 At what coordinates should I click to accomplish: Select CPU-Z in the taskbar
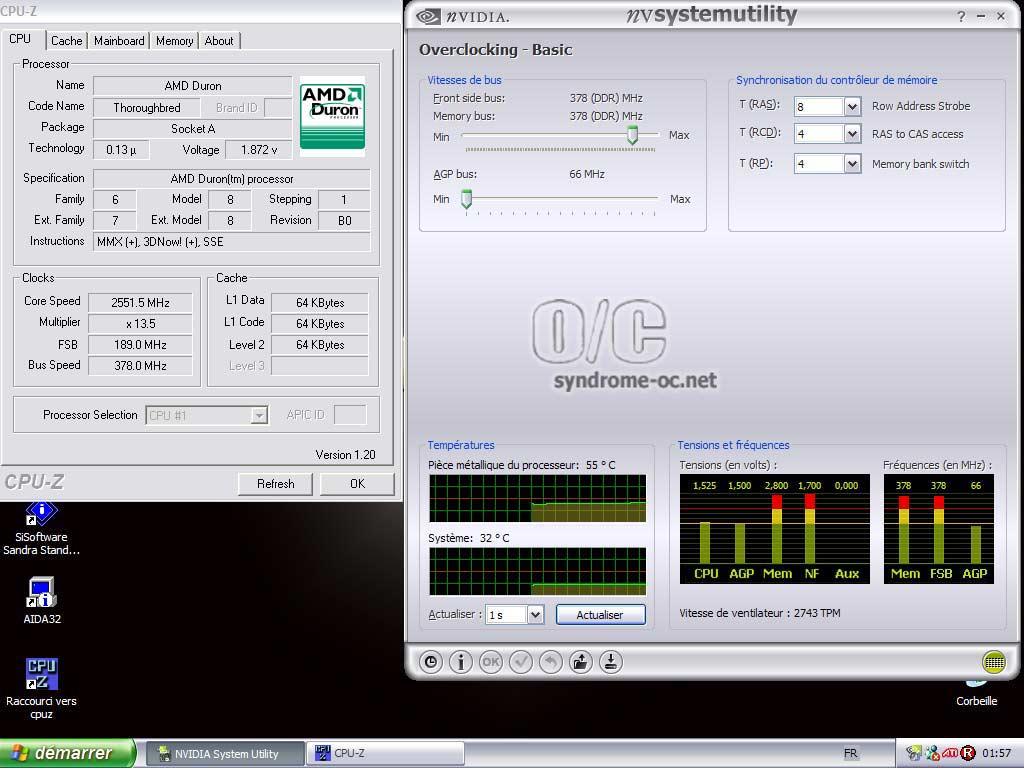click(387, 754)
